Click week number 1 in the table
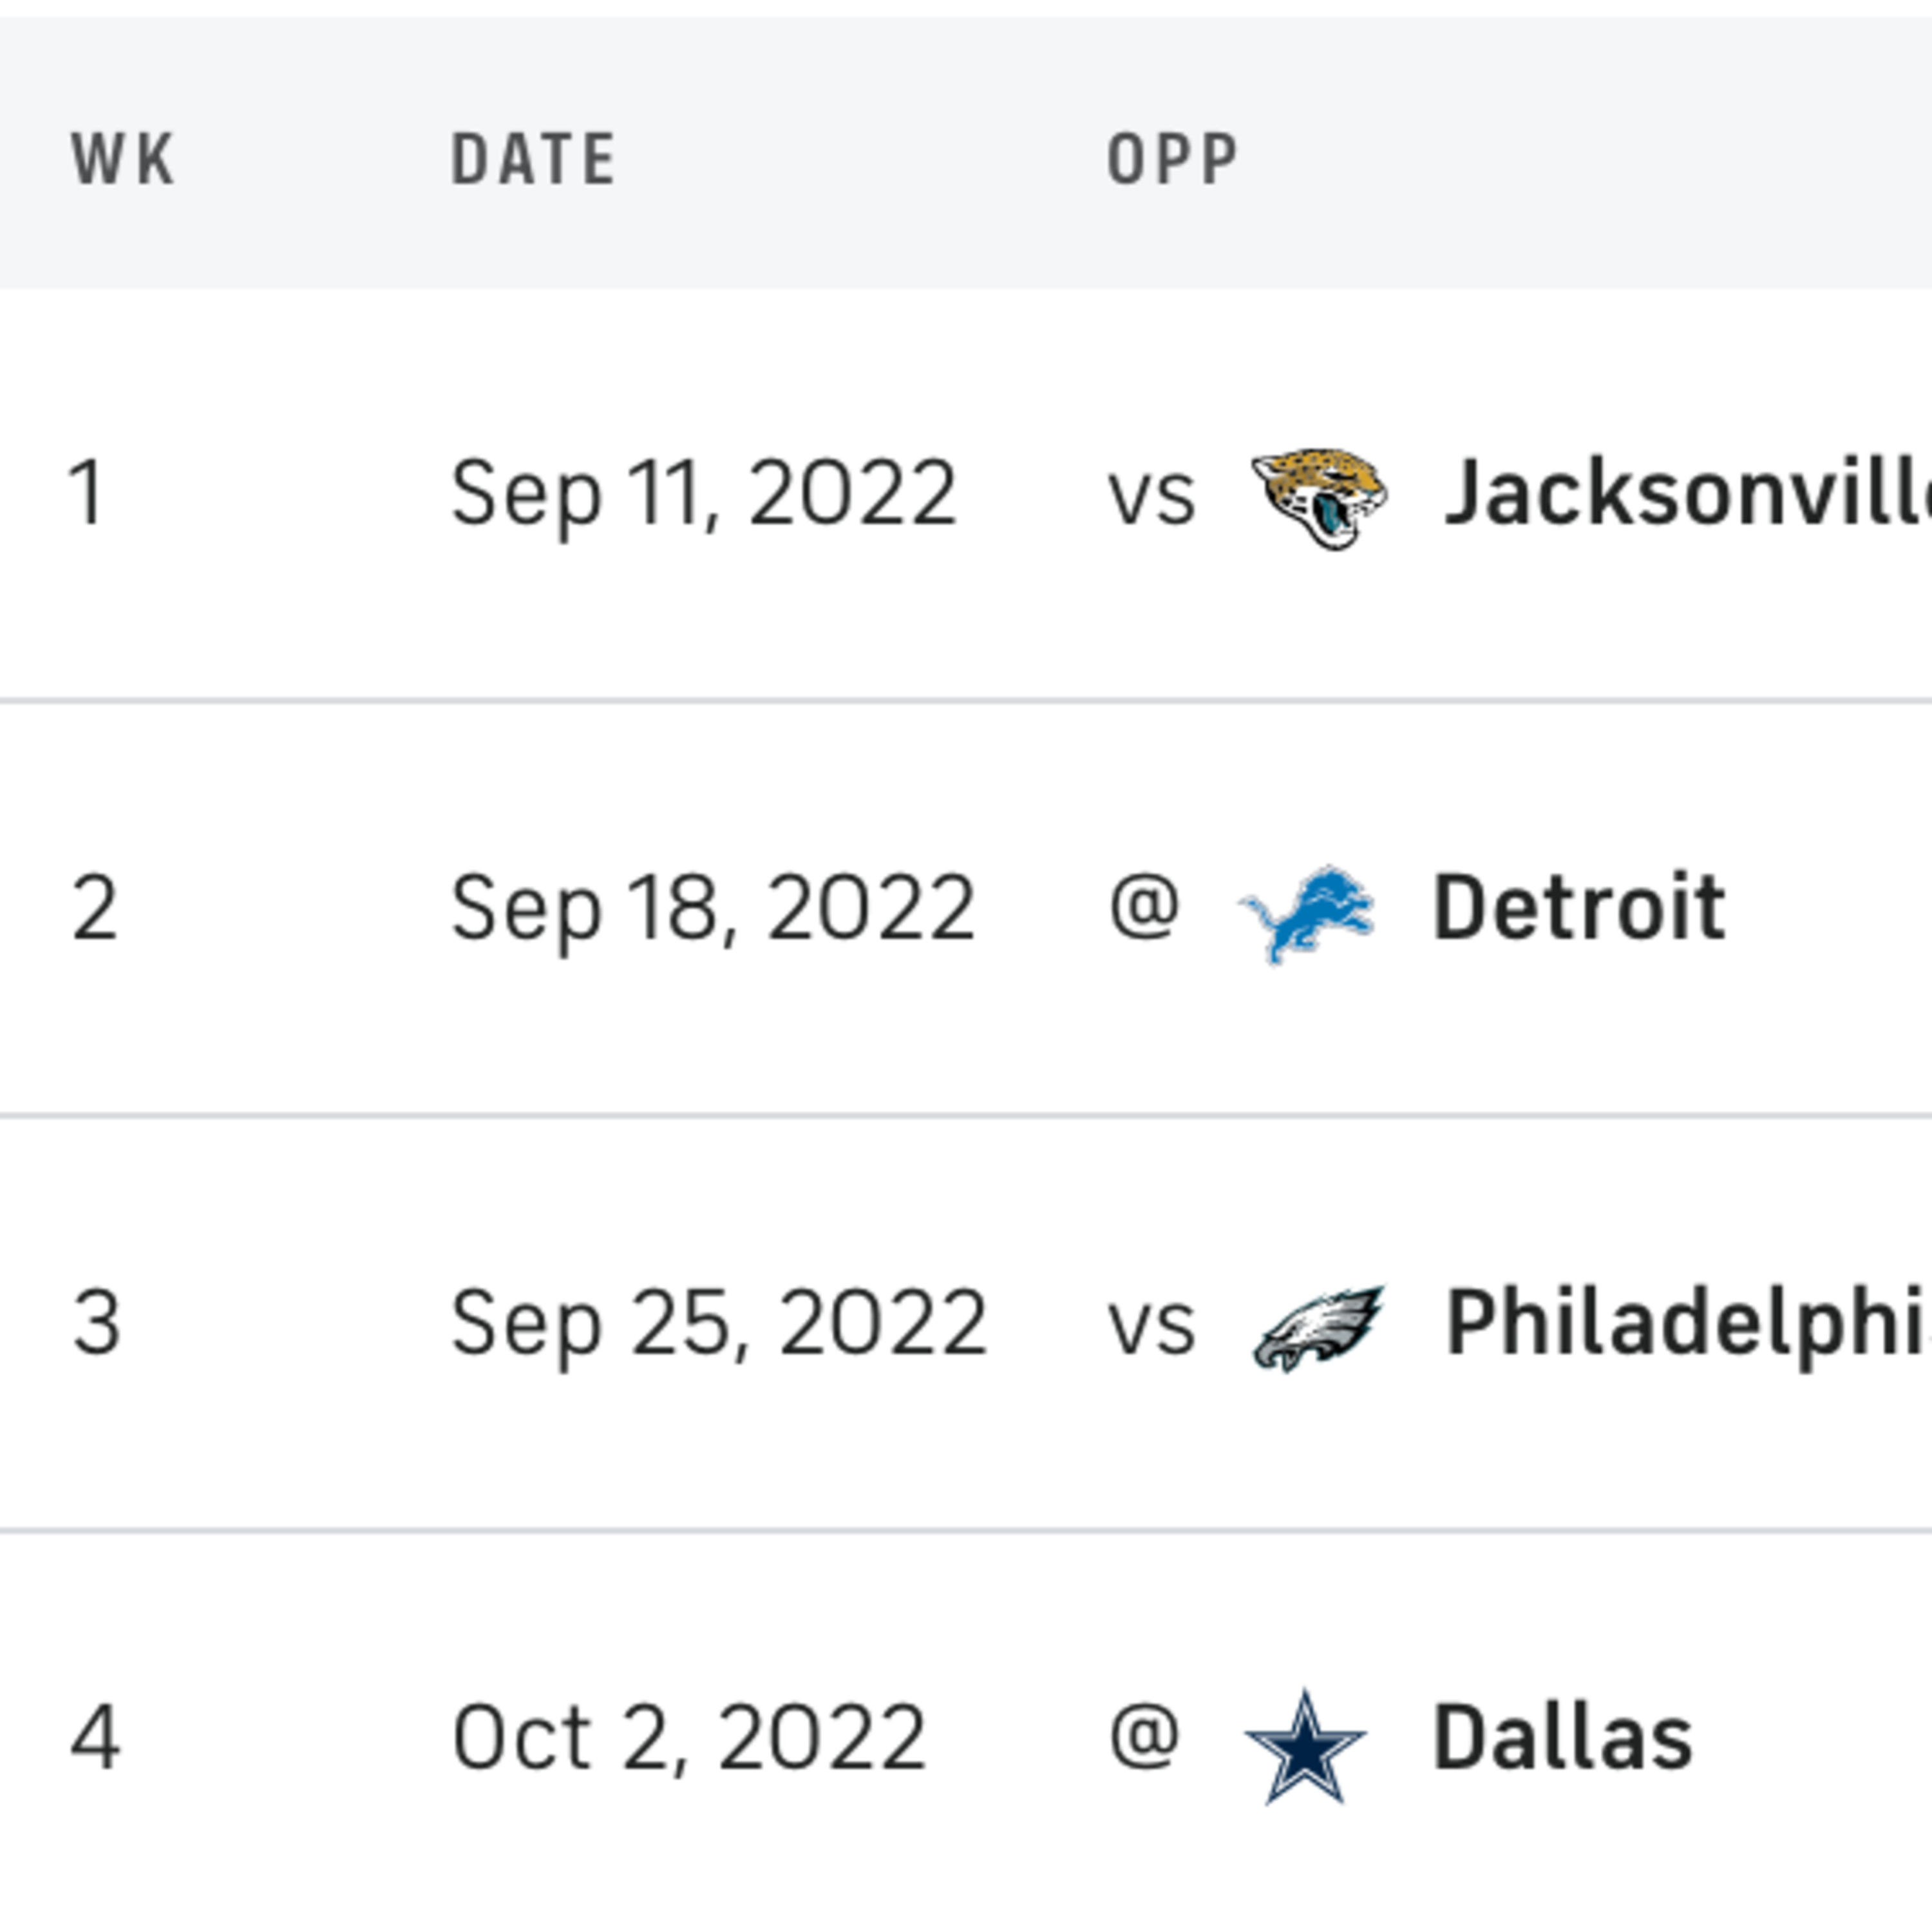1932x1932 pixels. 87,493
